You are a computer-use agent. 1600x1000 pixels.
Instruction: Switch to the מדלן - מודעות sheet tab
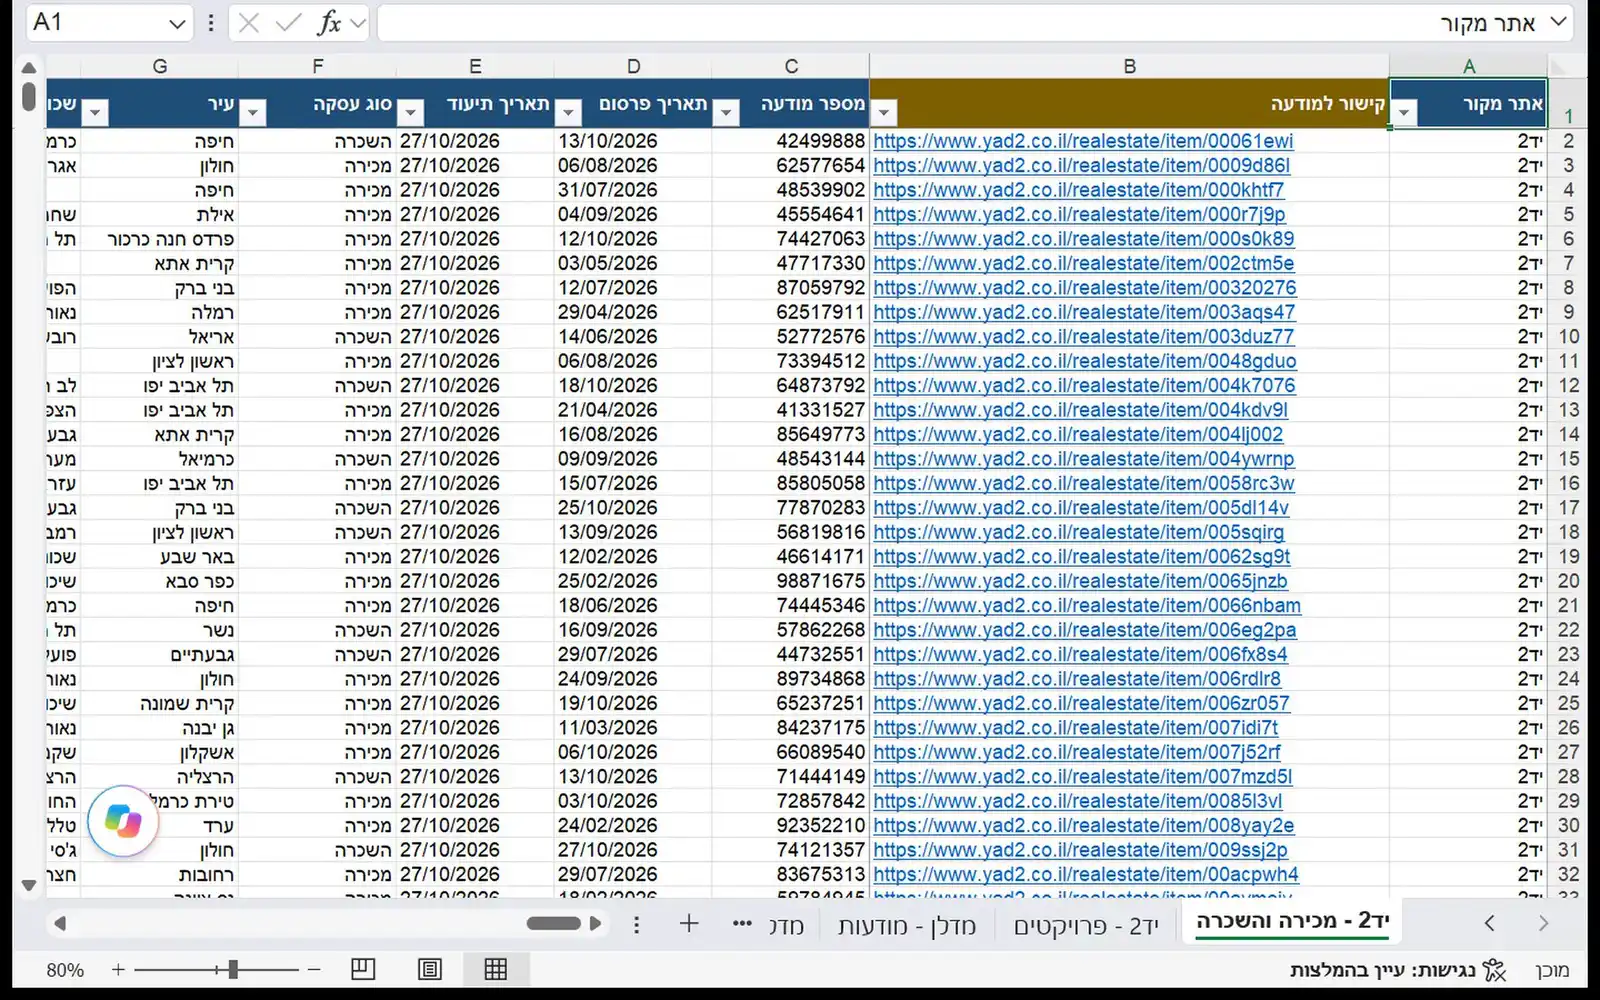[906, 926]
